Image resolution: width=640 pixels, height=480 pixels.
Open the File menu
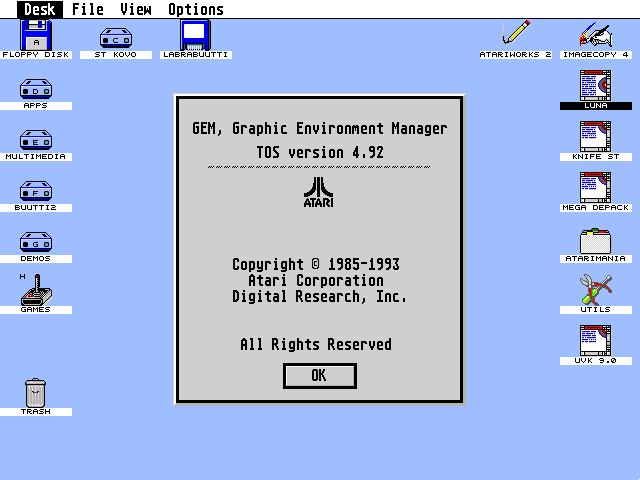(87, 9)
